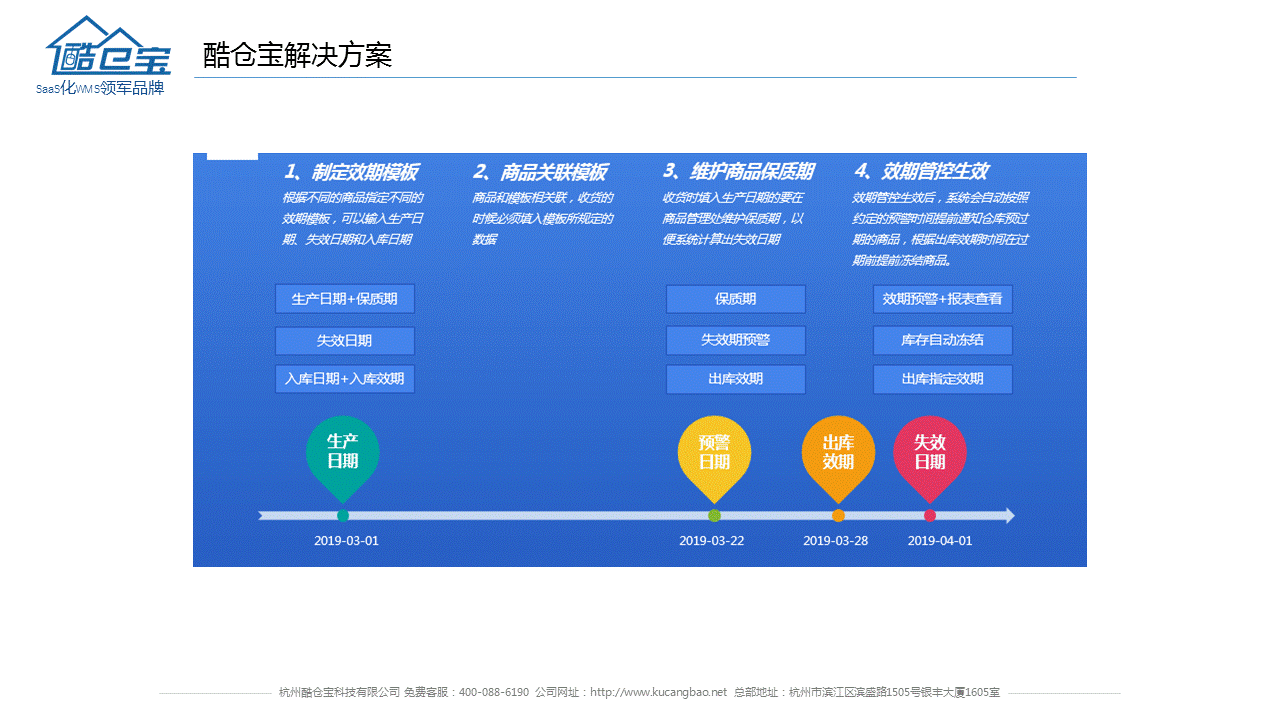Click the timeline arrow head

[1009, 516]
